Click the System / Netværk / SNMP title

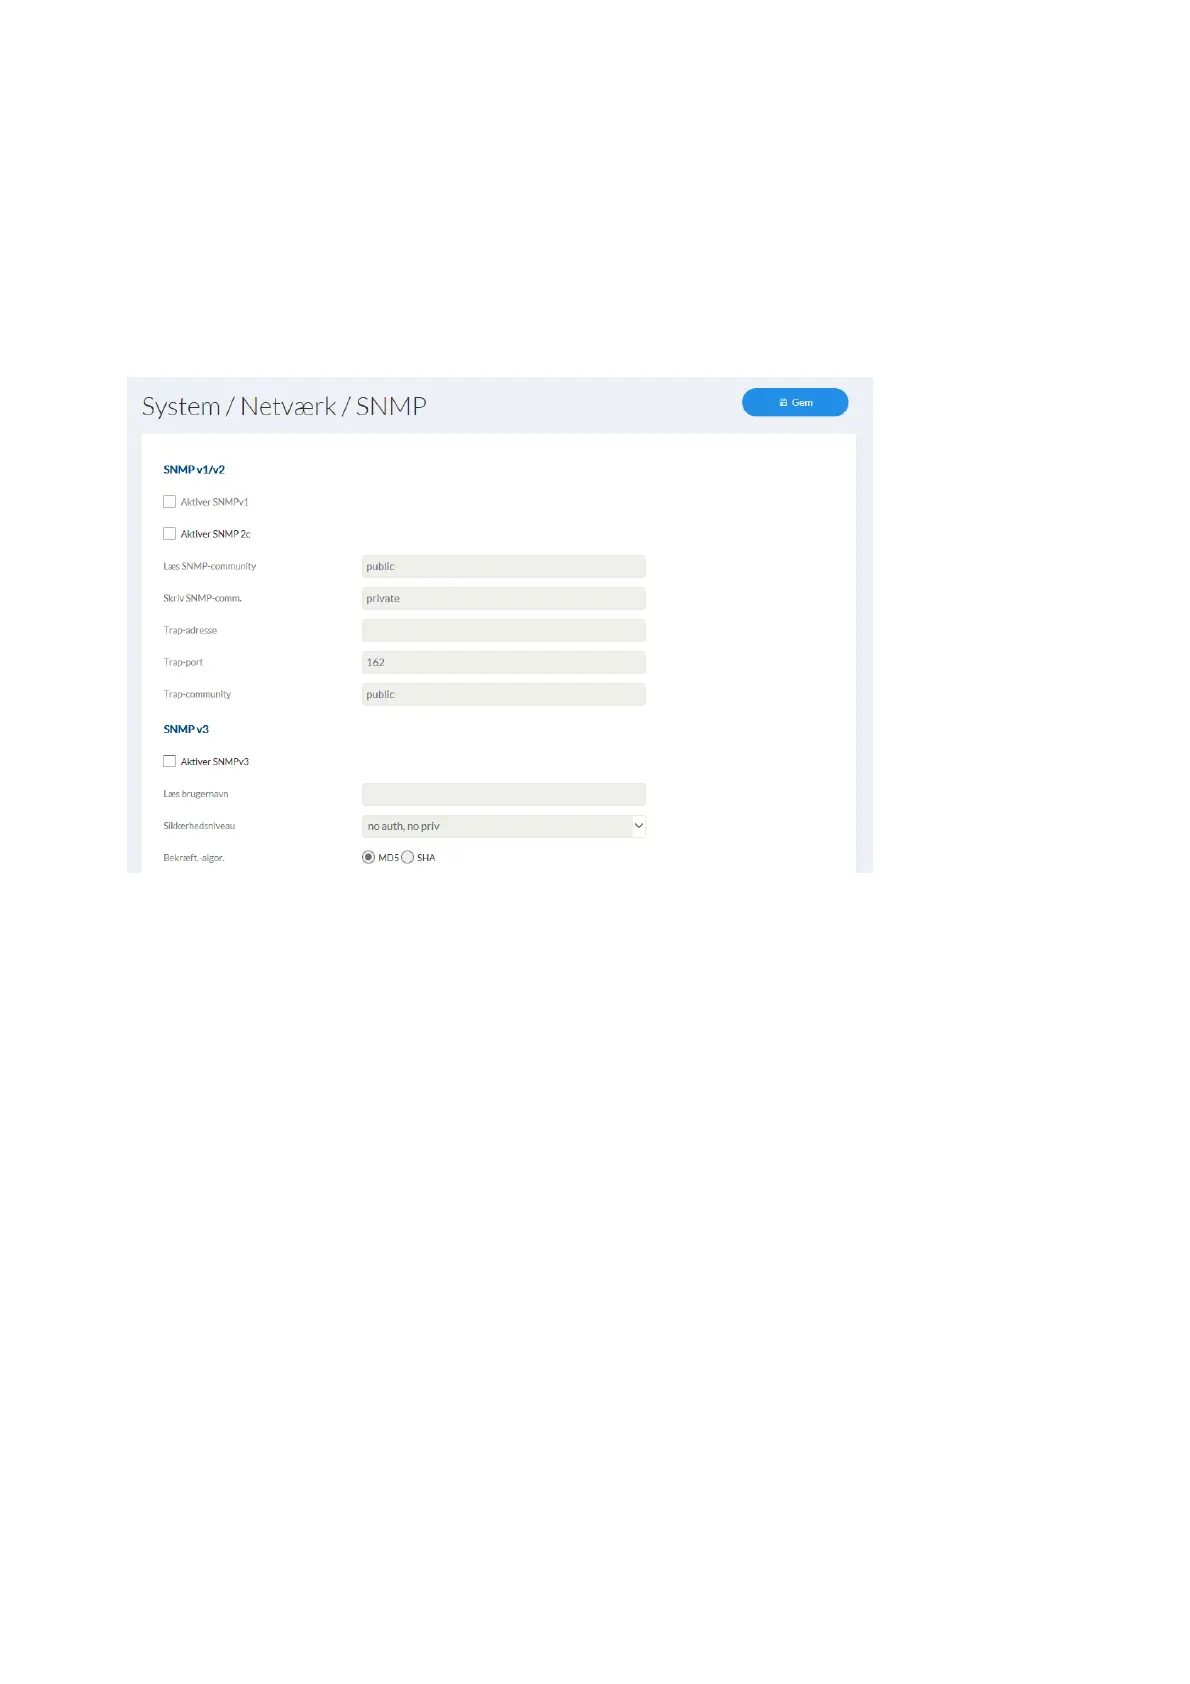(x=284, y=406)
